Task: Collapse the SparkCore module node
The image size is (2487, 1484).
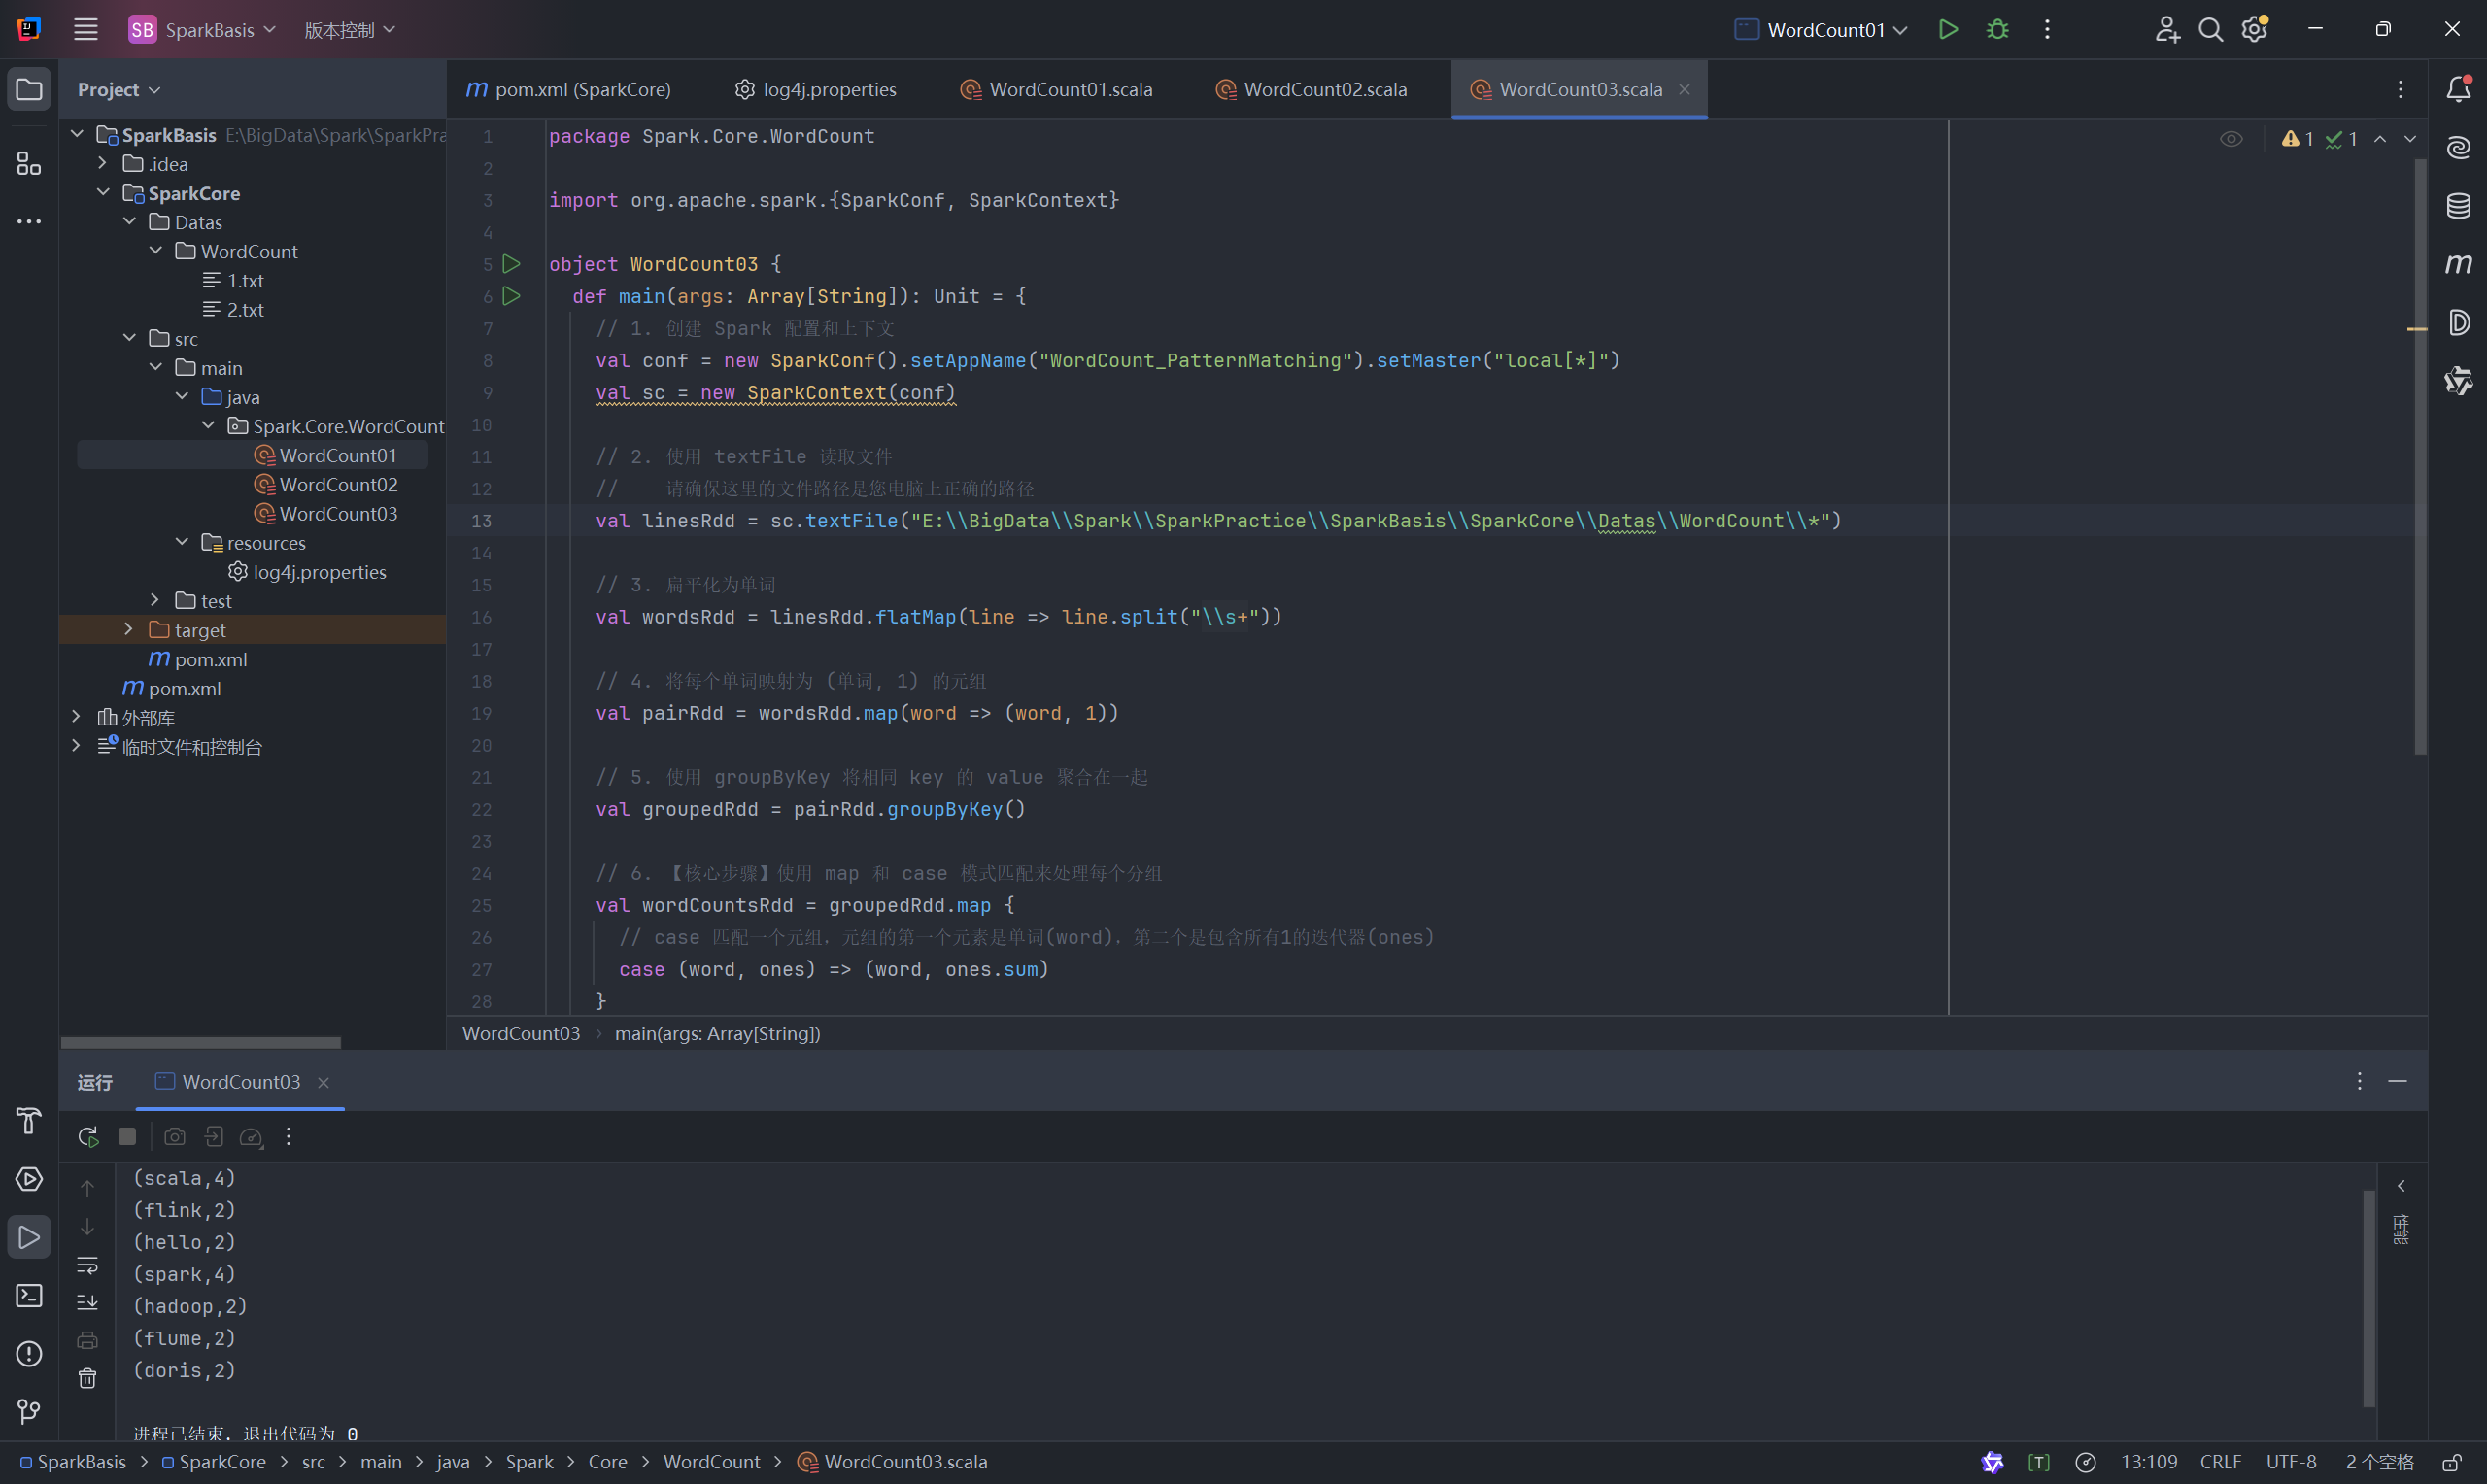Action: coord(103,192)
